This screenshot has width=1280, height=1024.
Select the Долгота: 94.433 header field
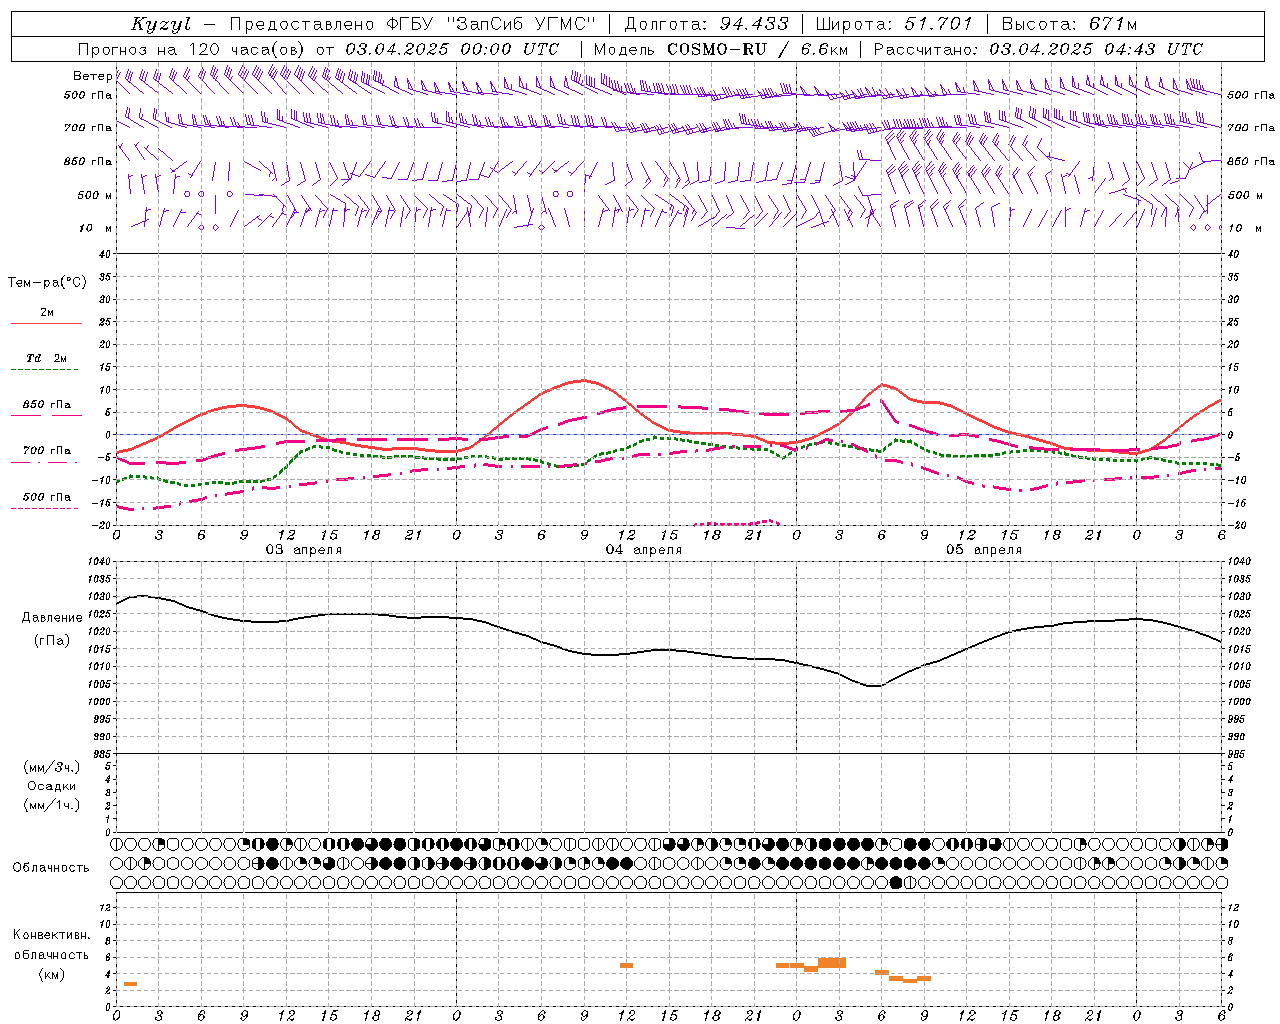point(706,24)
